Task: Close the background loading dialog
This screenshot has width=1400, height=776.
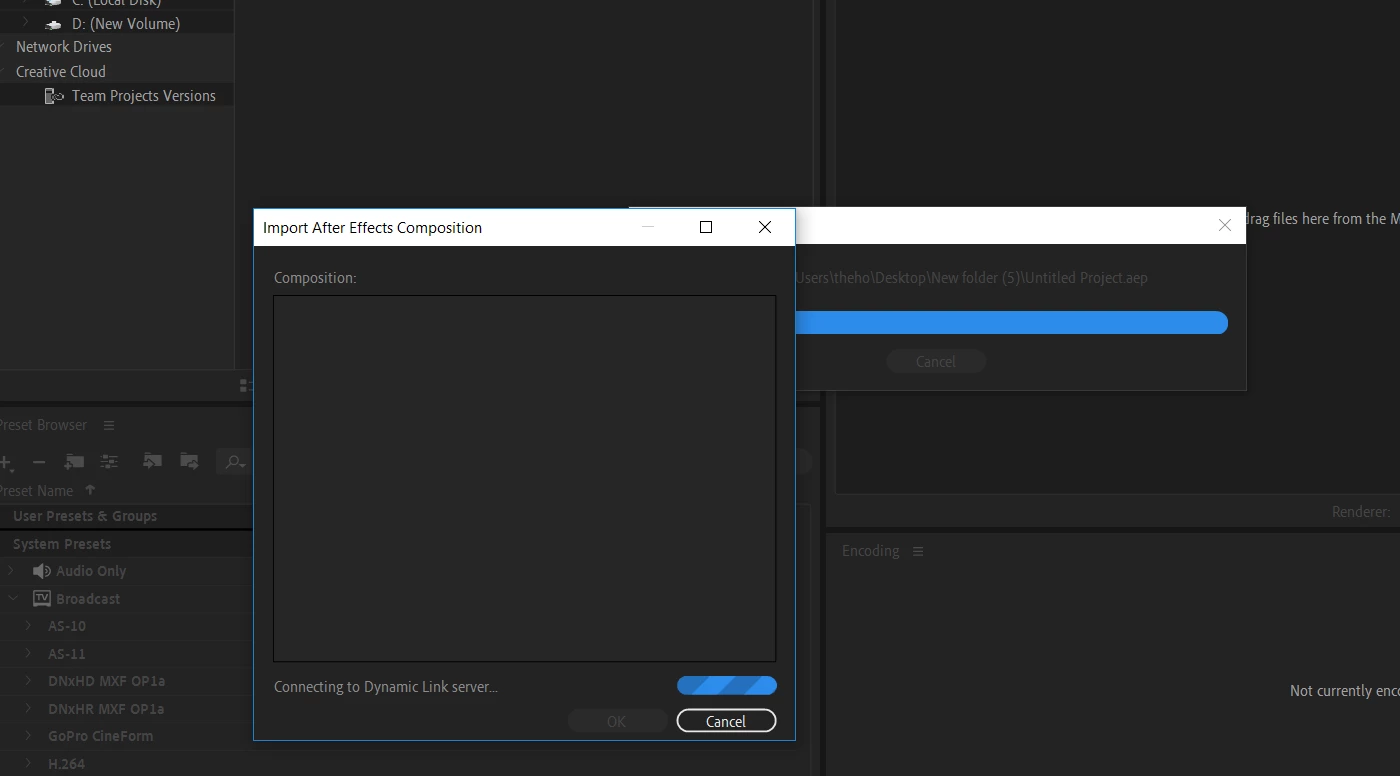Action: 1224,226
